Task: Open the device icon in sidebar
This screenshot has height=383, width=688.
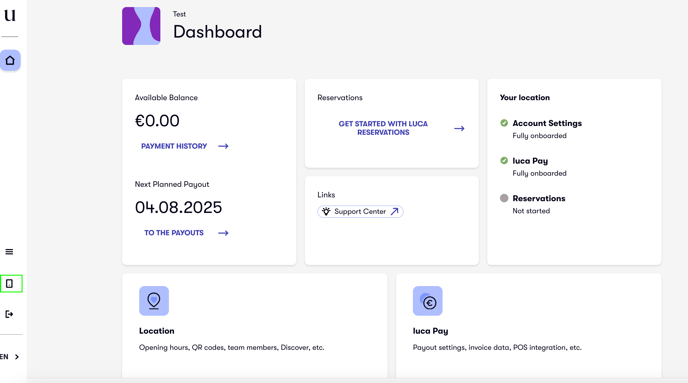Action: pos(10,284)
